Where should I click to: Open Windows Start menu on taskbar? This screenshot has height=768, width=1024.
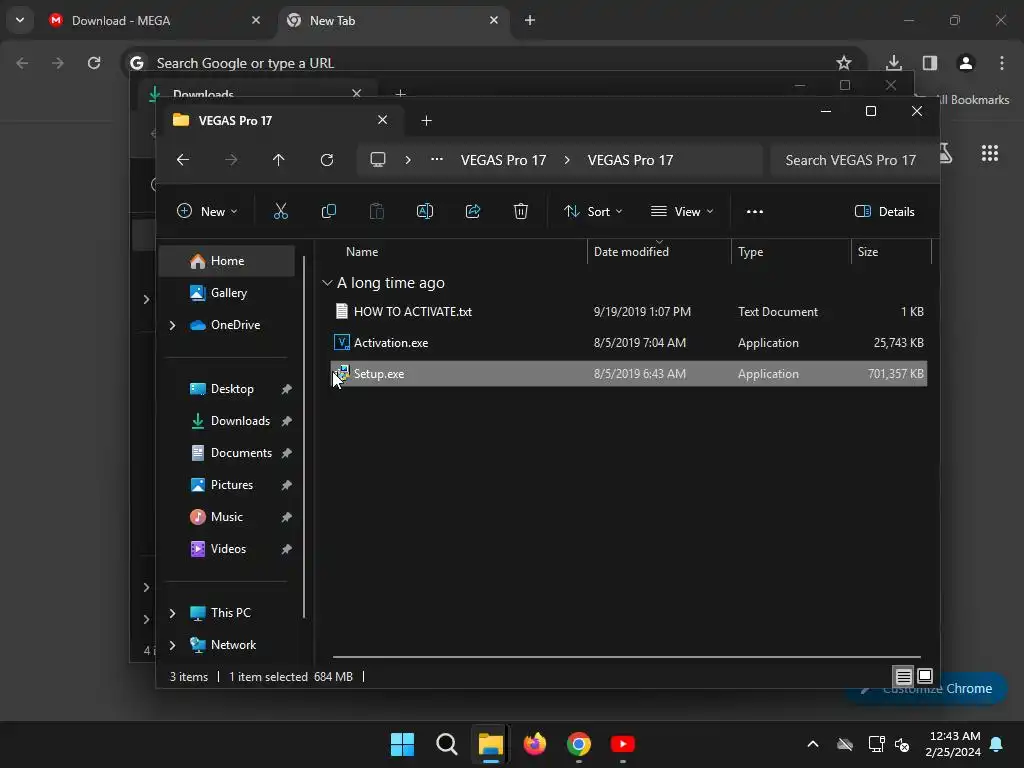(x=402, y=744)
